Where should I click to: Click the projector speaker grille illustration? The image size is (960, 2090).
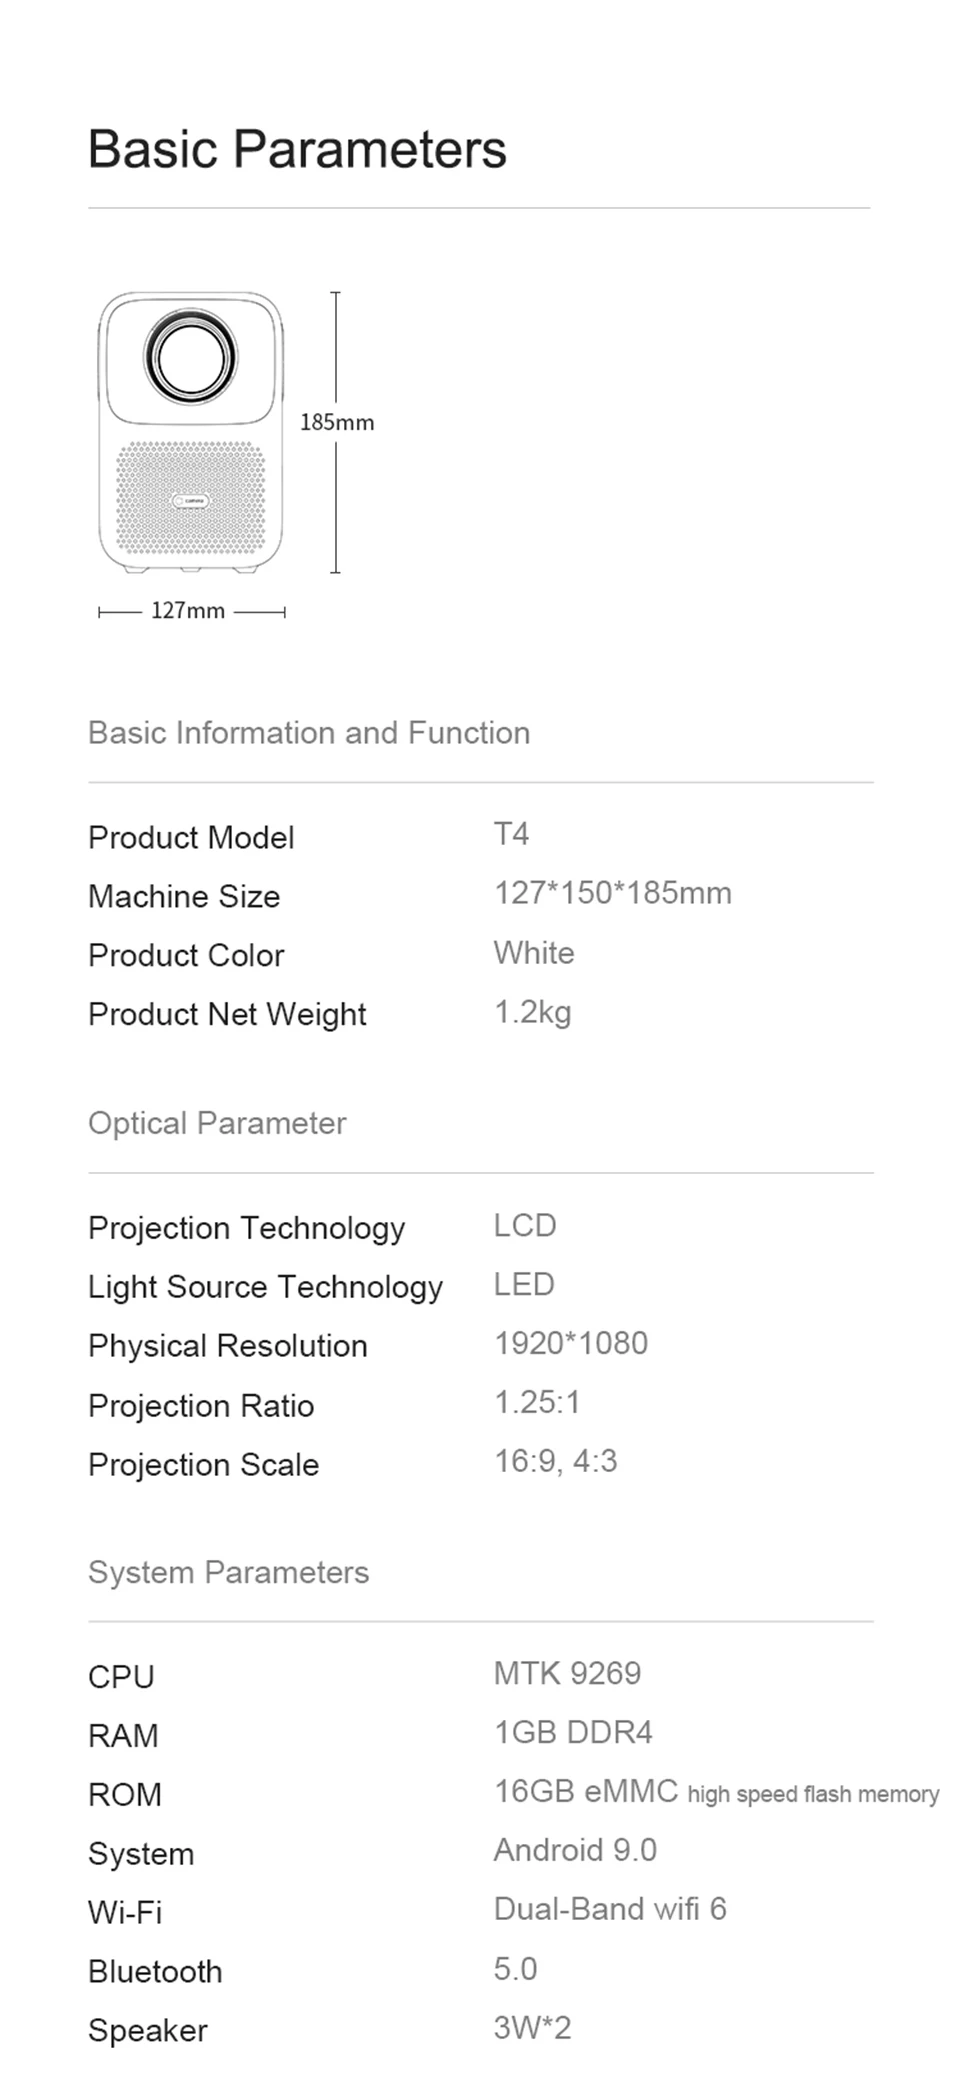191,500
